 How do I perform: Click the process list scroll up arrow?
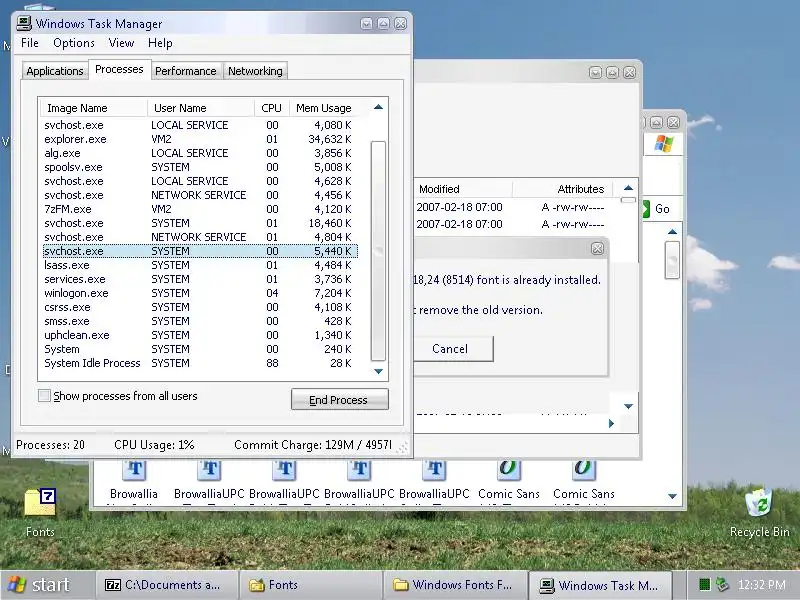tap(378, 107)
